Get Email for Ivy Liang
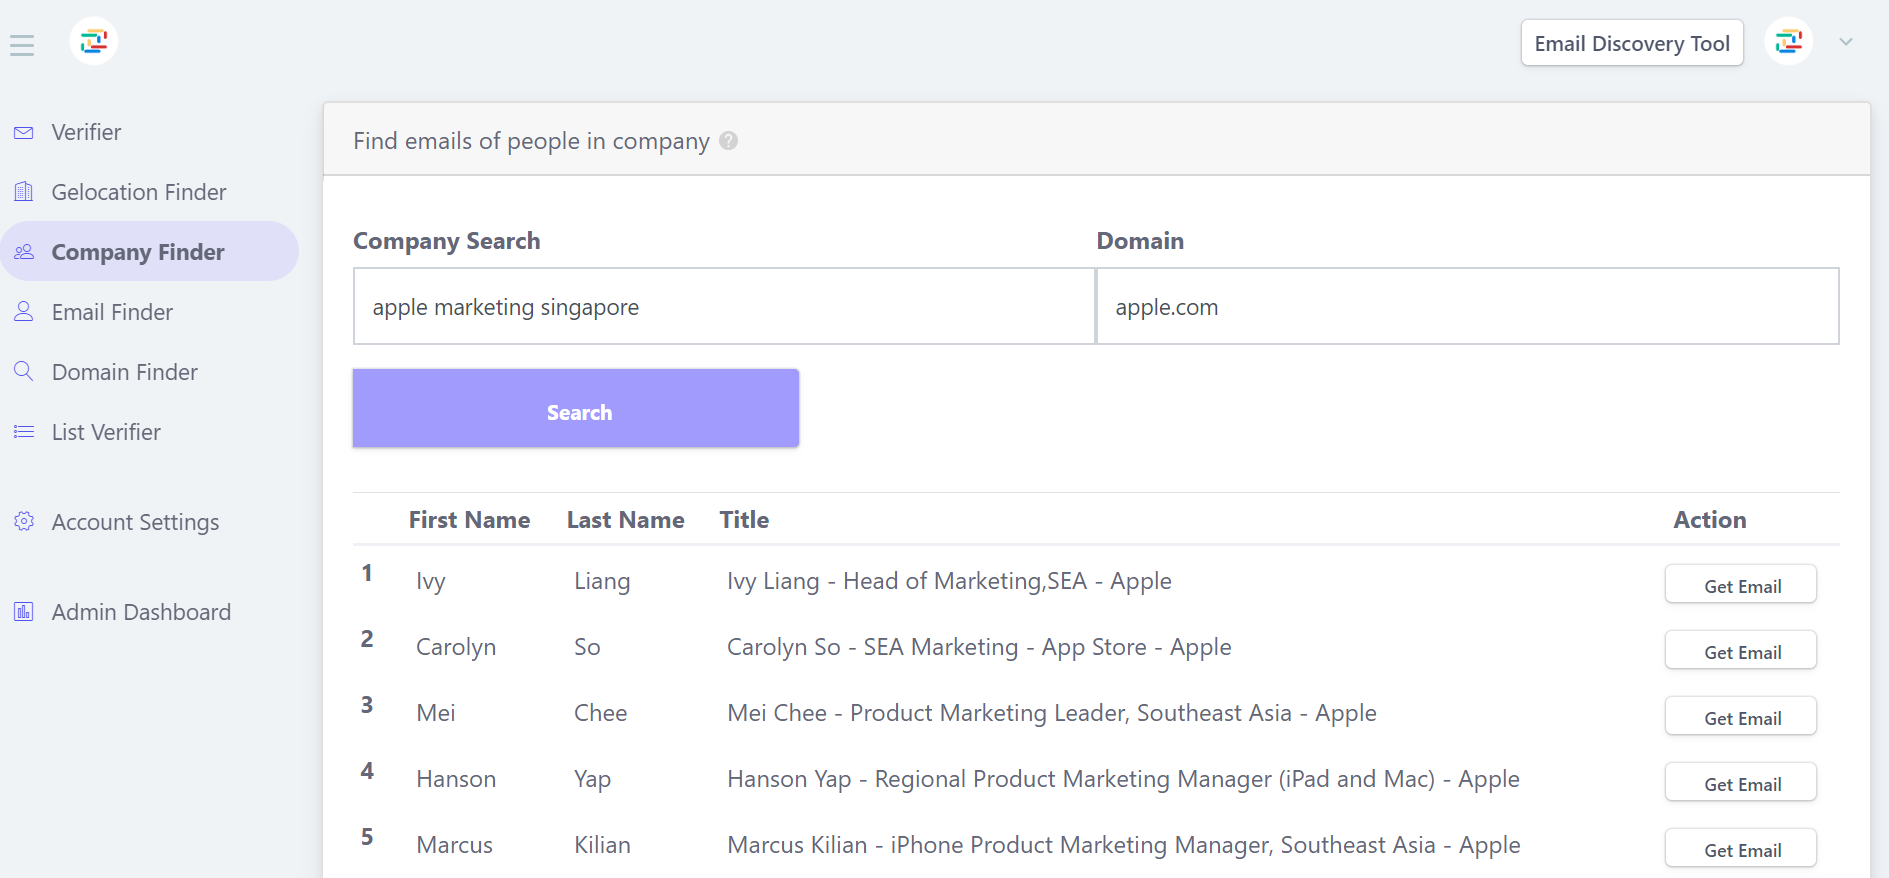The width and height of the screenshot is (1889, 878). pos(1740,586)
